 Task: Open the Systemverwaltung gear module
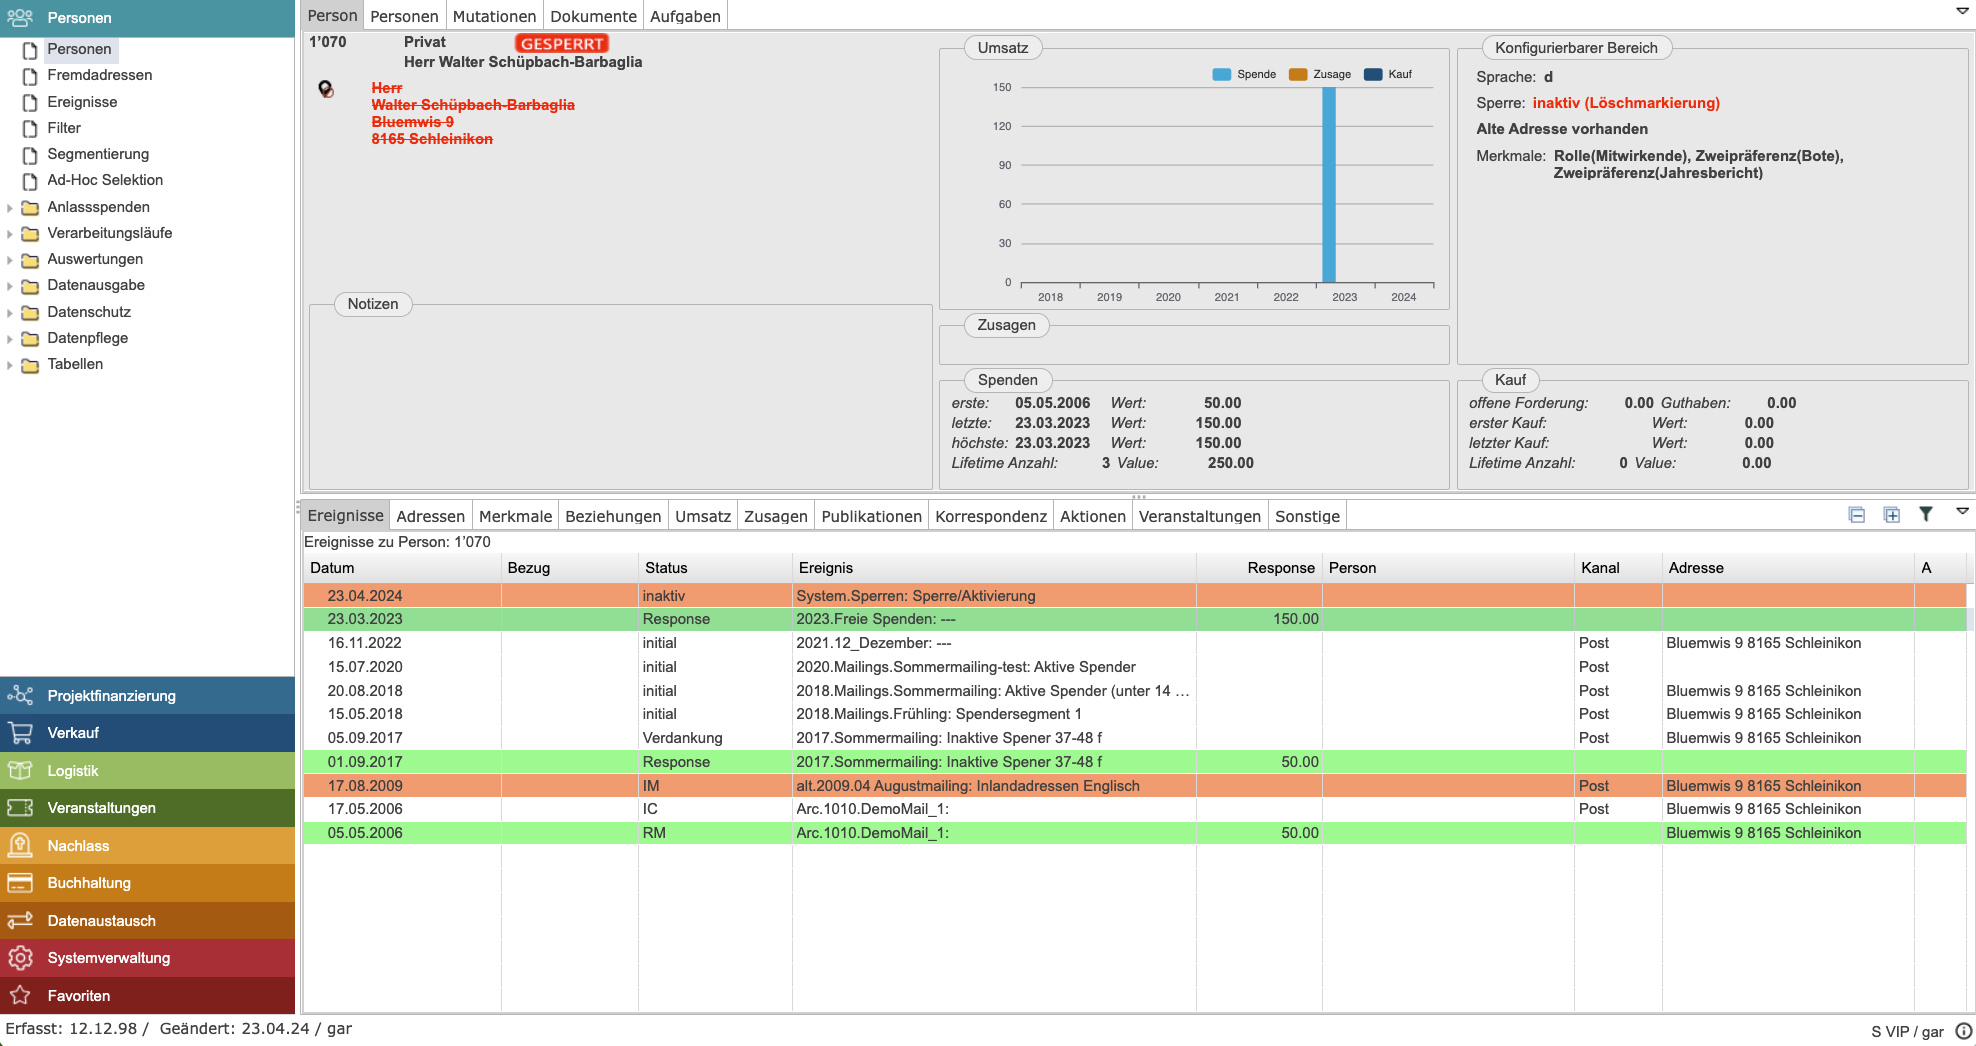point(108,958)
